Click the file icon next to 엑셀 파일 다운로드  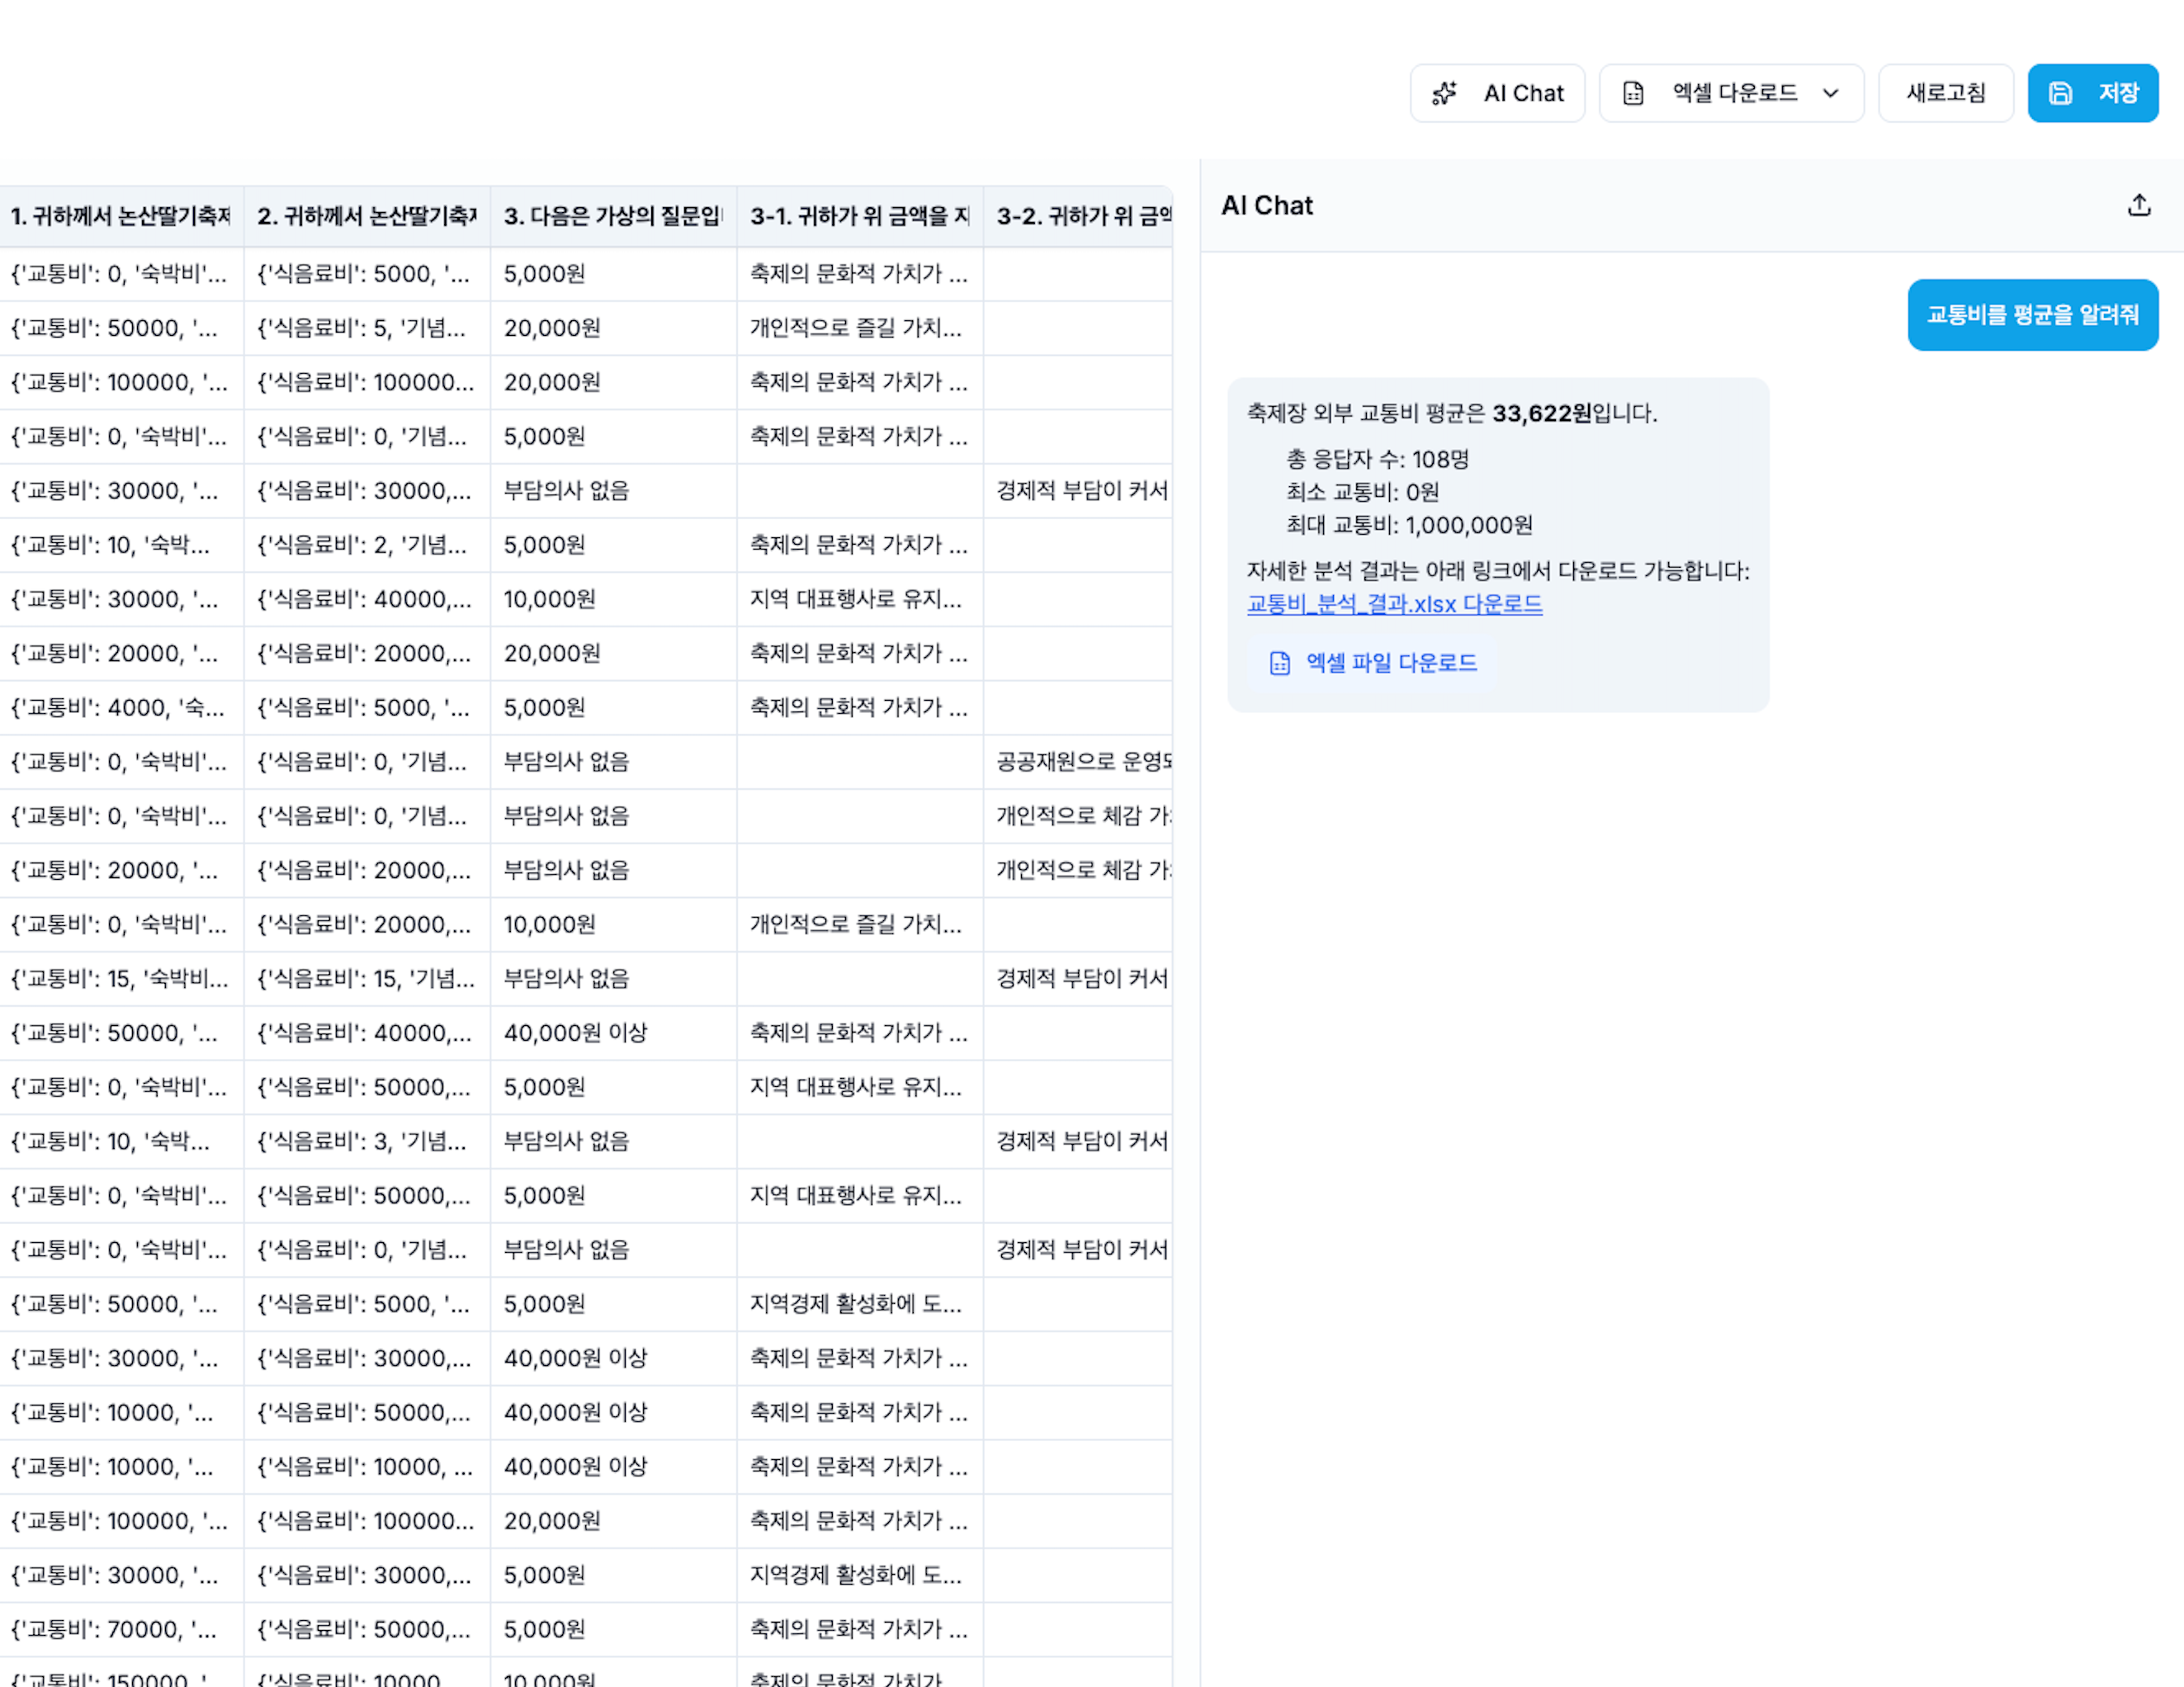pos(1279,663)
